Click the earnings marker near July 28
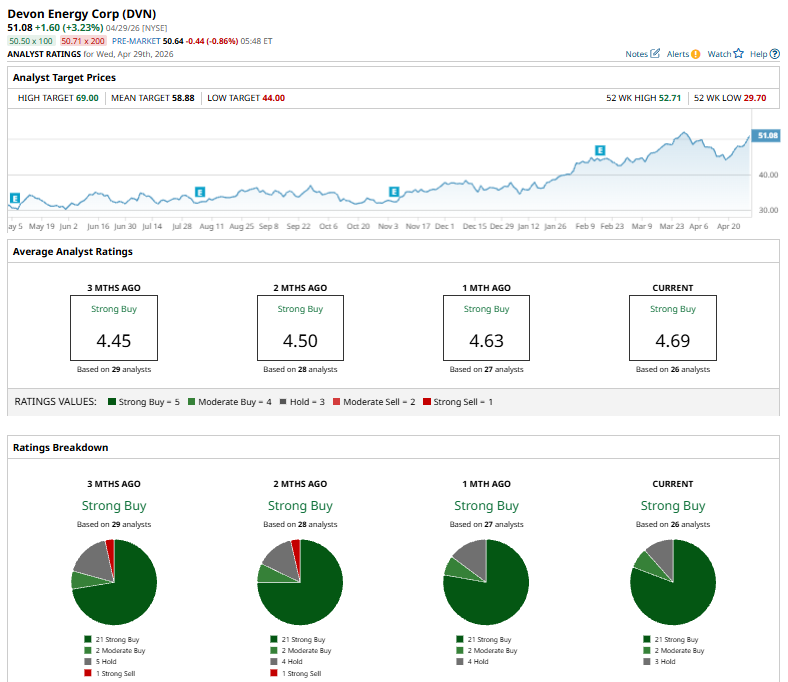This screenshot has width=788, height=682. [x=200, y=192]
